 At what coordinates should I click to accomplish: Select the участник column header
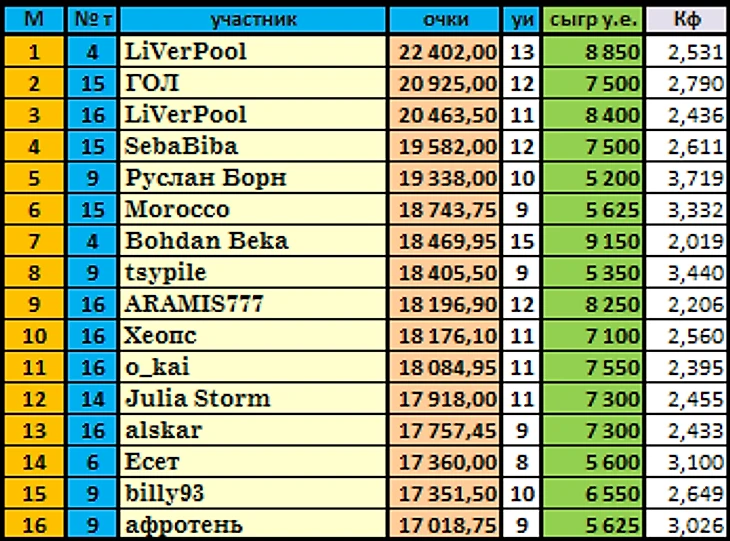tap(253, 20)
